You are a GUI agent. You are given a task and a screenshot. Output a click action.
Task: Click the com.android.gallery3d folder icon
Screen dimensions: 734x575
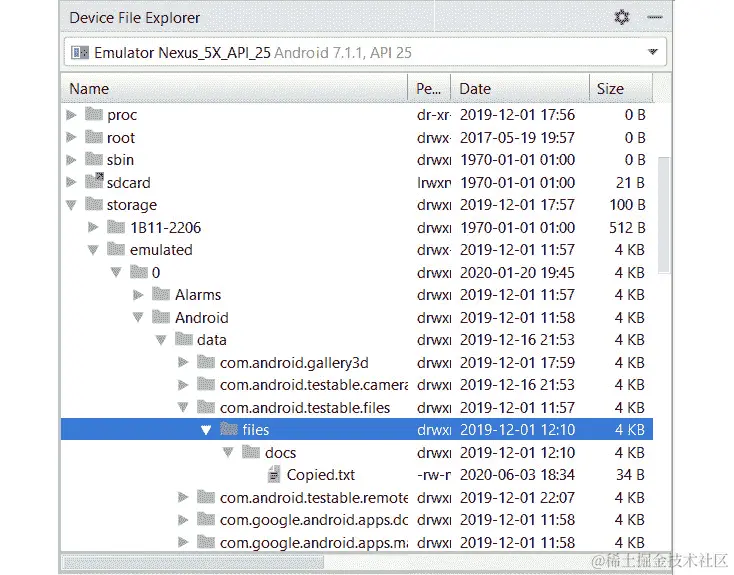(206, 361)
